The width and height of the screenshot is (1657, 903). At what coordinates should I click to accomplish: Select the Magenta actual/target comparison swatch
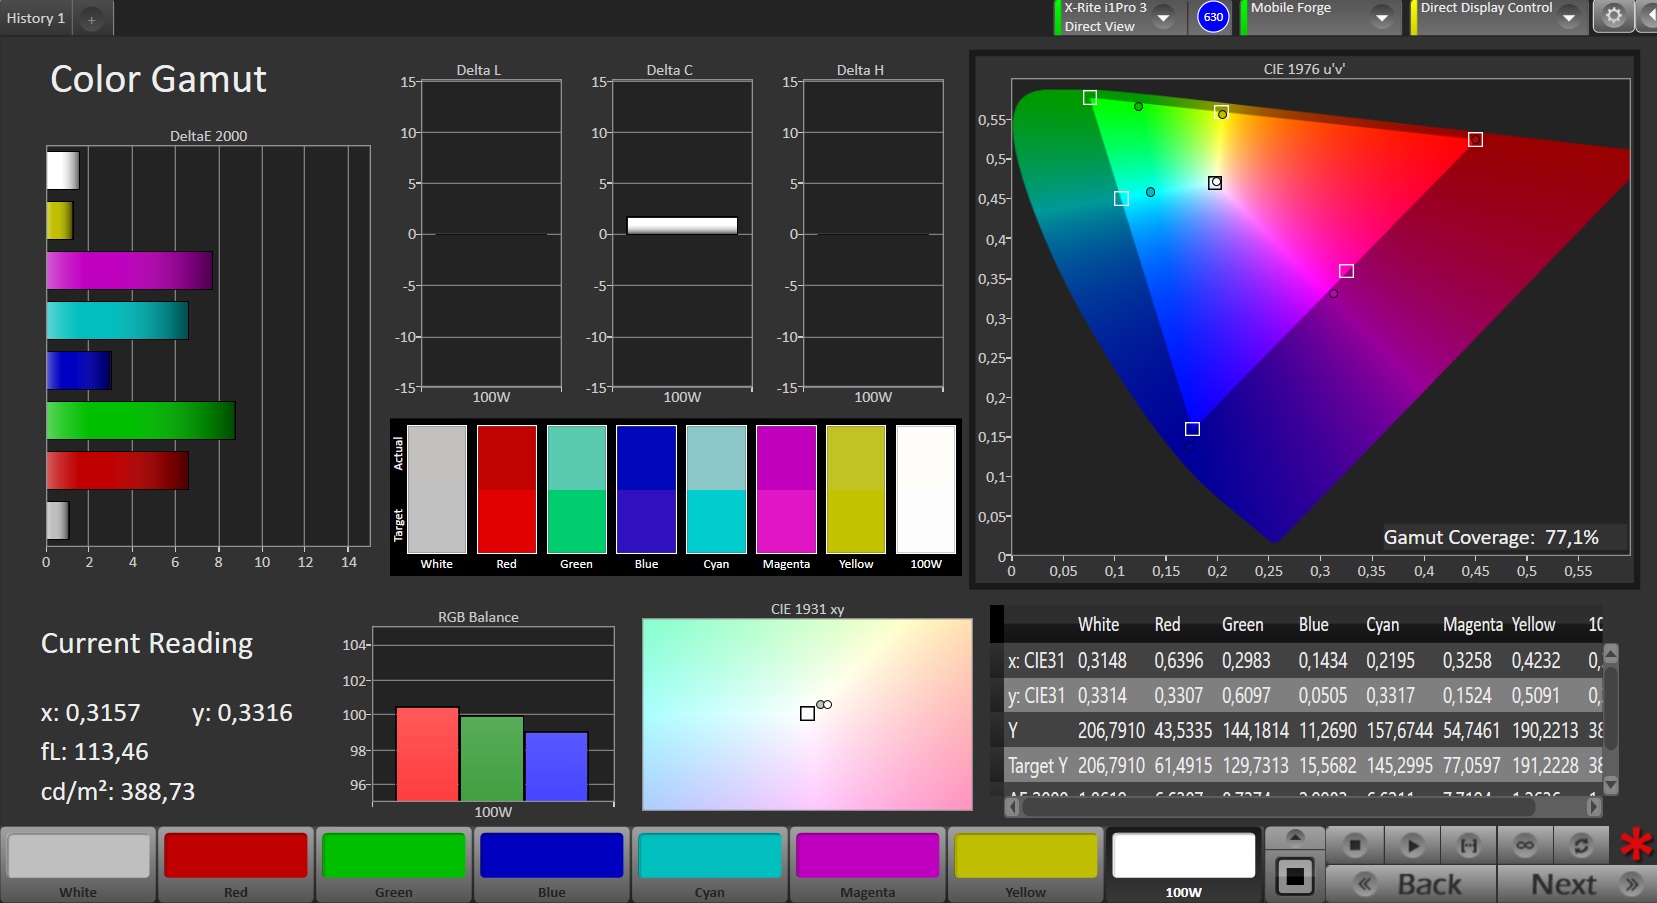787,489
